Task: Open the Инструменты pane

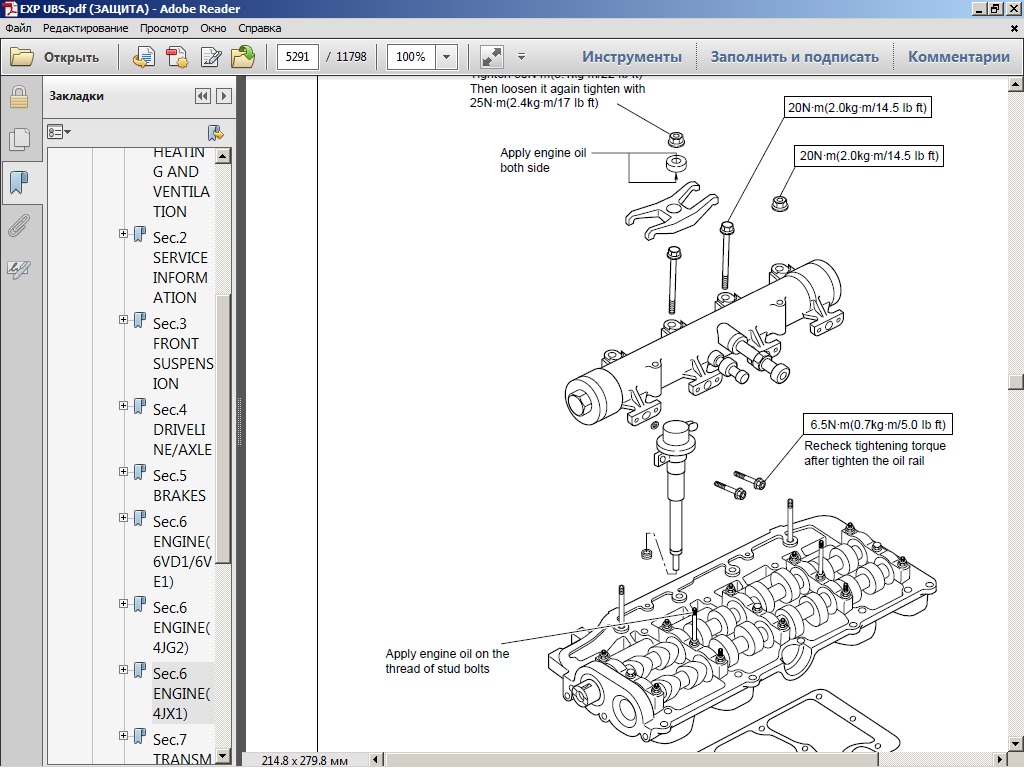Action: tap(632, 57)
